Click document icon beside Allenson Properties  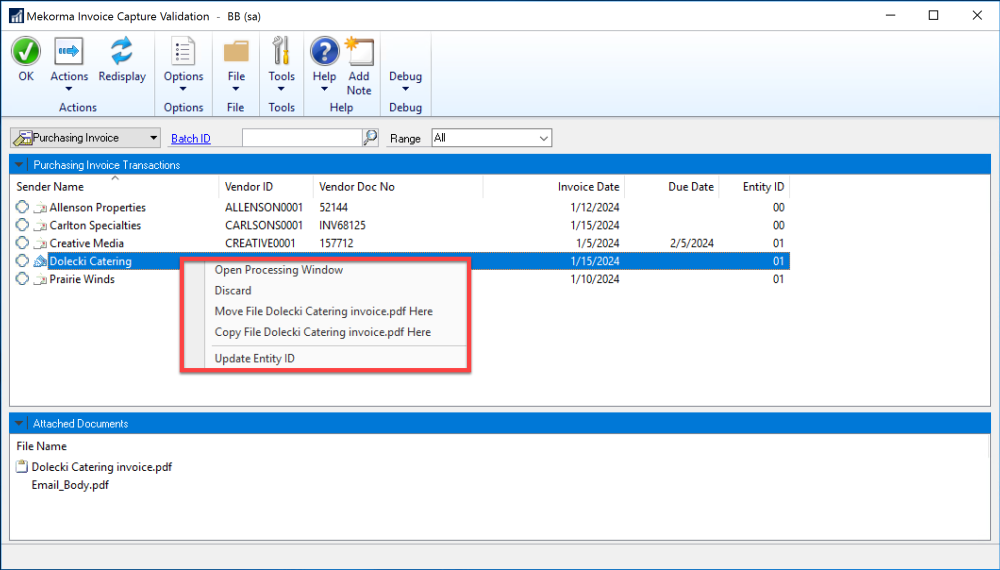tap(40, 207)
